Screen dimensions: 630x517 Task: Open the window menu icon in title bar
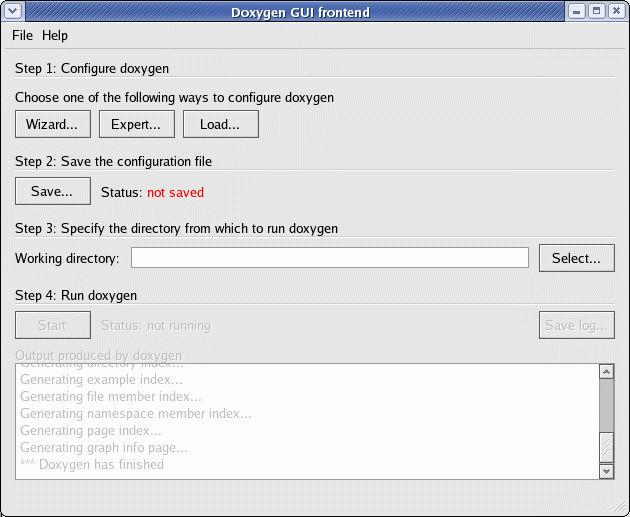(x=11, y=11)
